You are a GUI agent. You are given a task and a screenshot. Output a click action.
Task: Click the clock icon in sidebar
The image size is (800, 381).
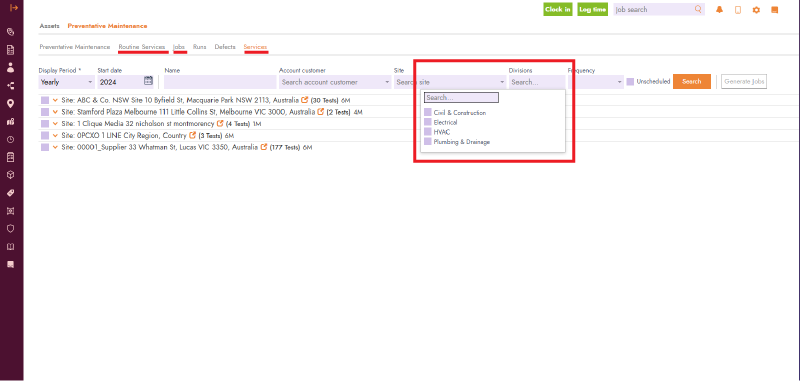pos(10,140)
